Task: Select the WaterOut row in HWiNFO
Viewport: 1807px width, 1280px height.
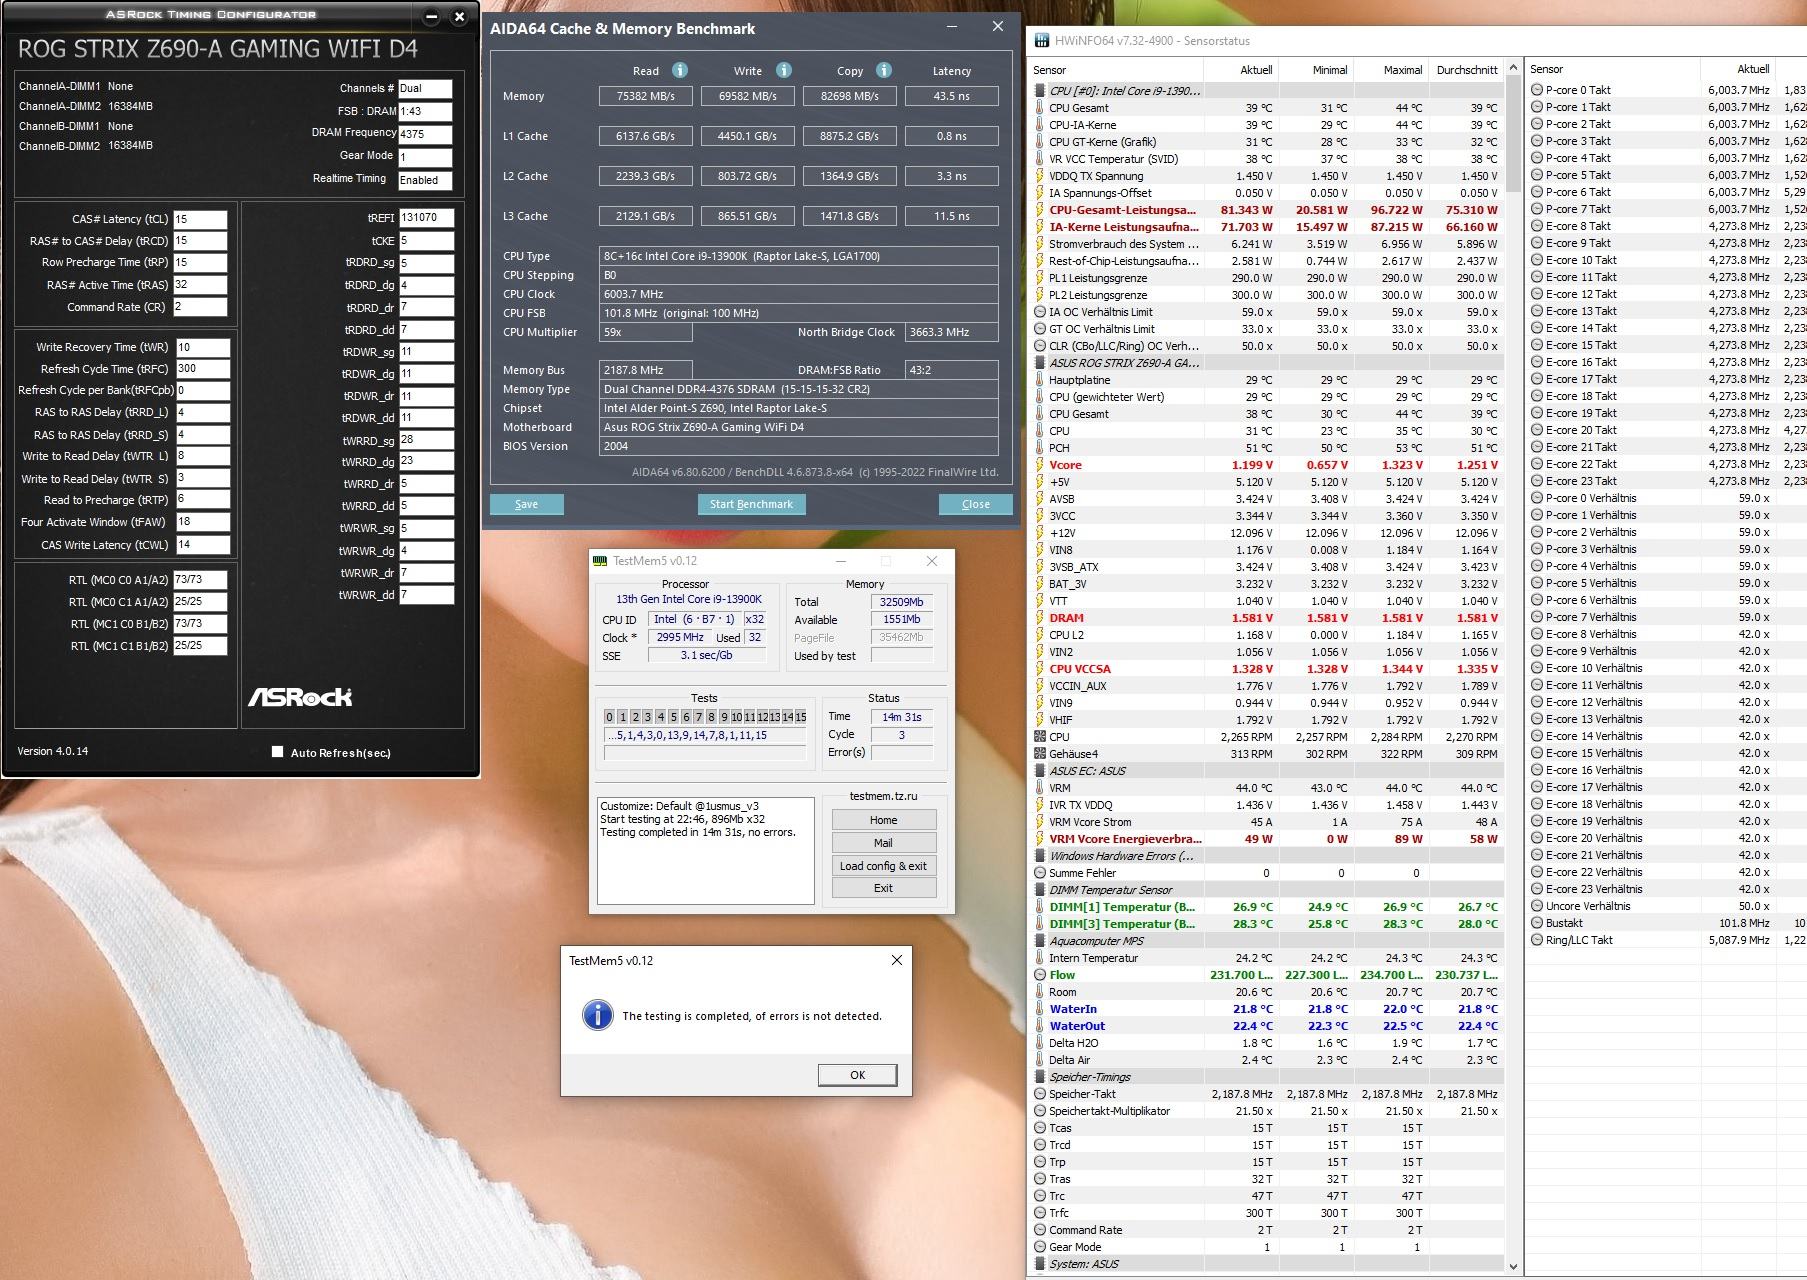Action: click(x=1267, y=1026)
